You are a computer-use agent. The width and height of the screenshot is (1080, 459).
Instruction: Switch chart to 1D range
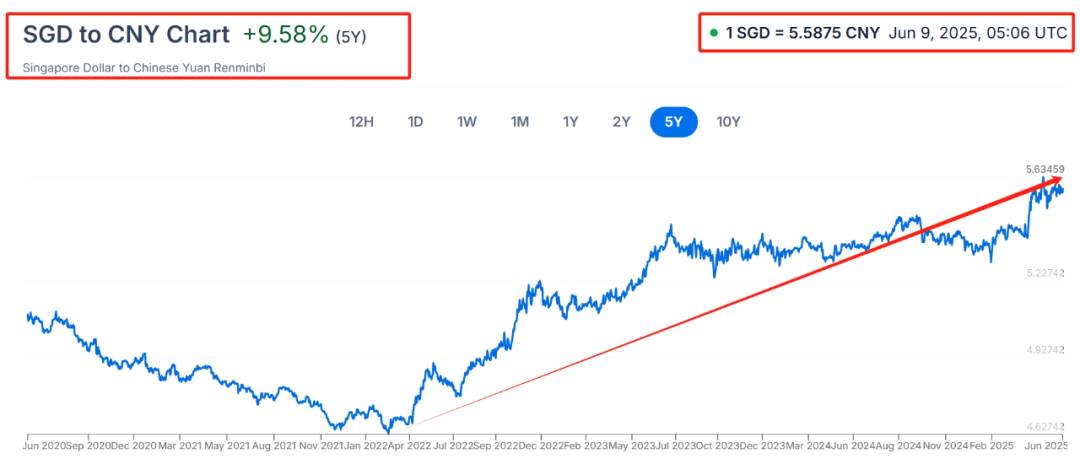click(x=415, y=122)
